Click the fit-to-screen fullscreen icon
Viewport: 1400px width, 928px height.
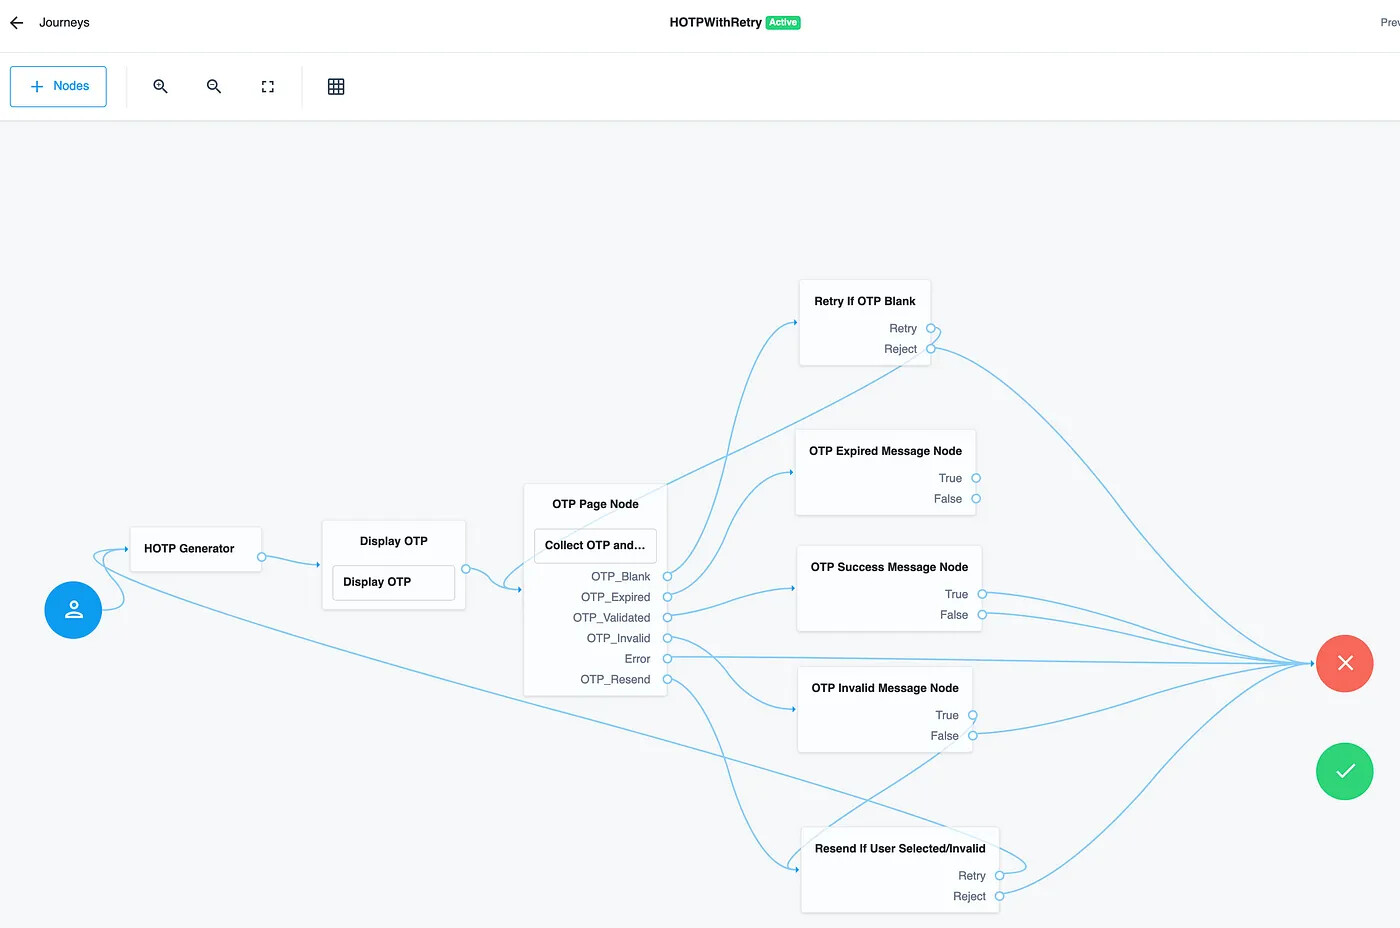coord(268,87)
